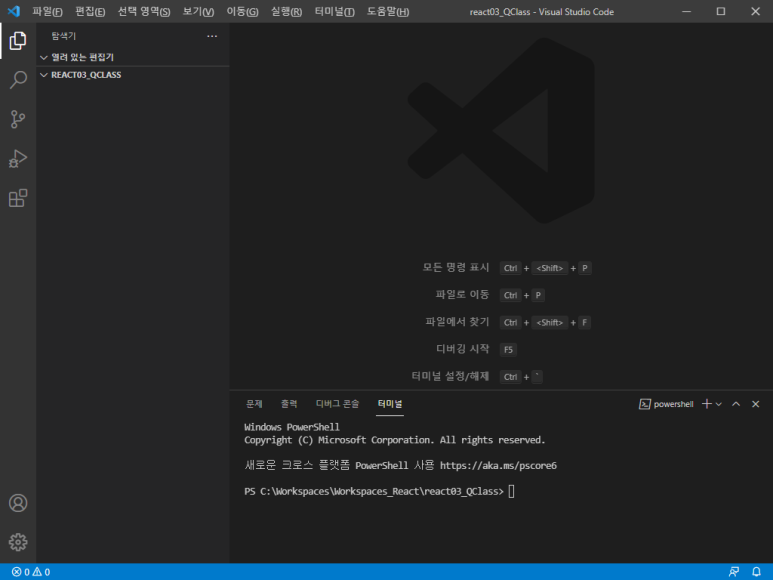Open the Manage gear icon

(x=18, y=542)
